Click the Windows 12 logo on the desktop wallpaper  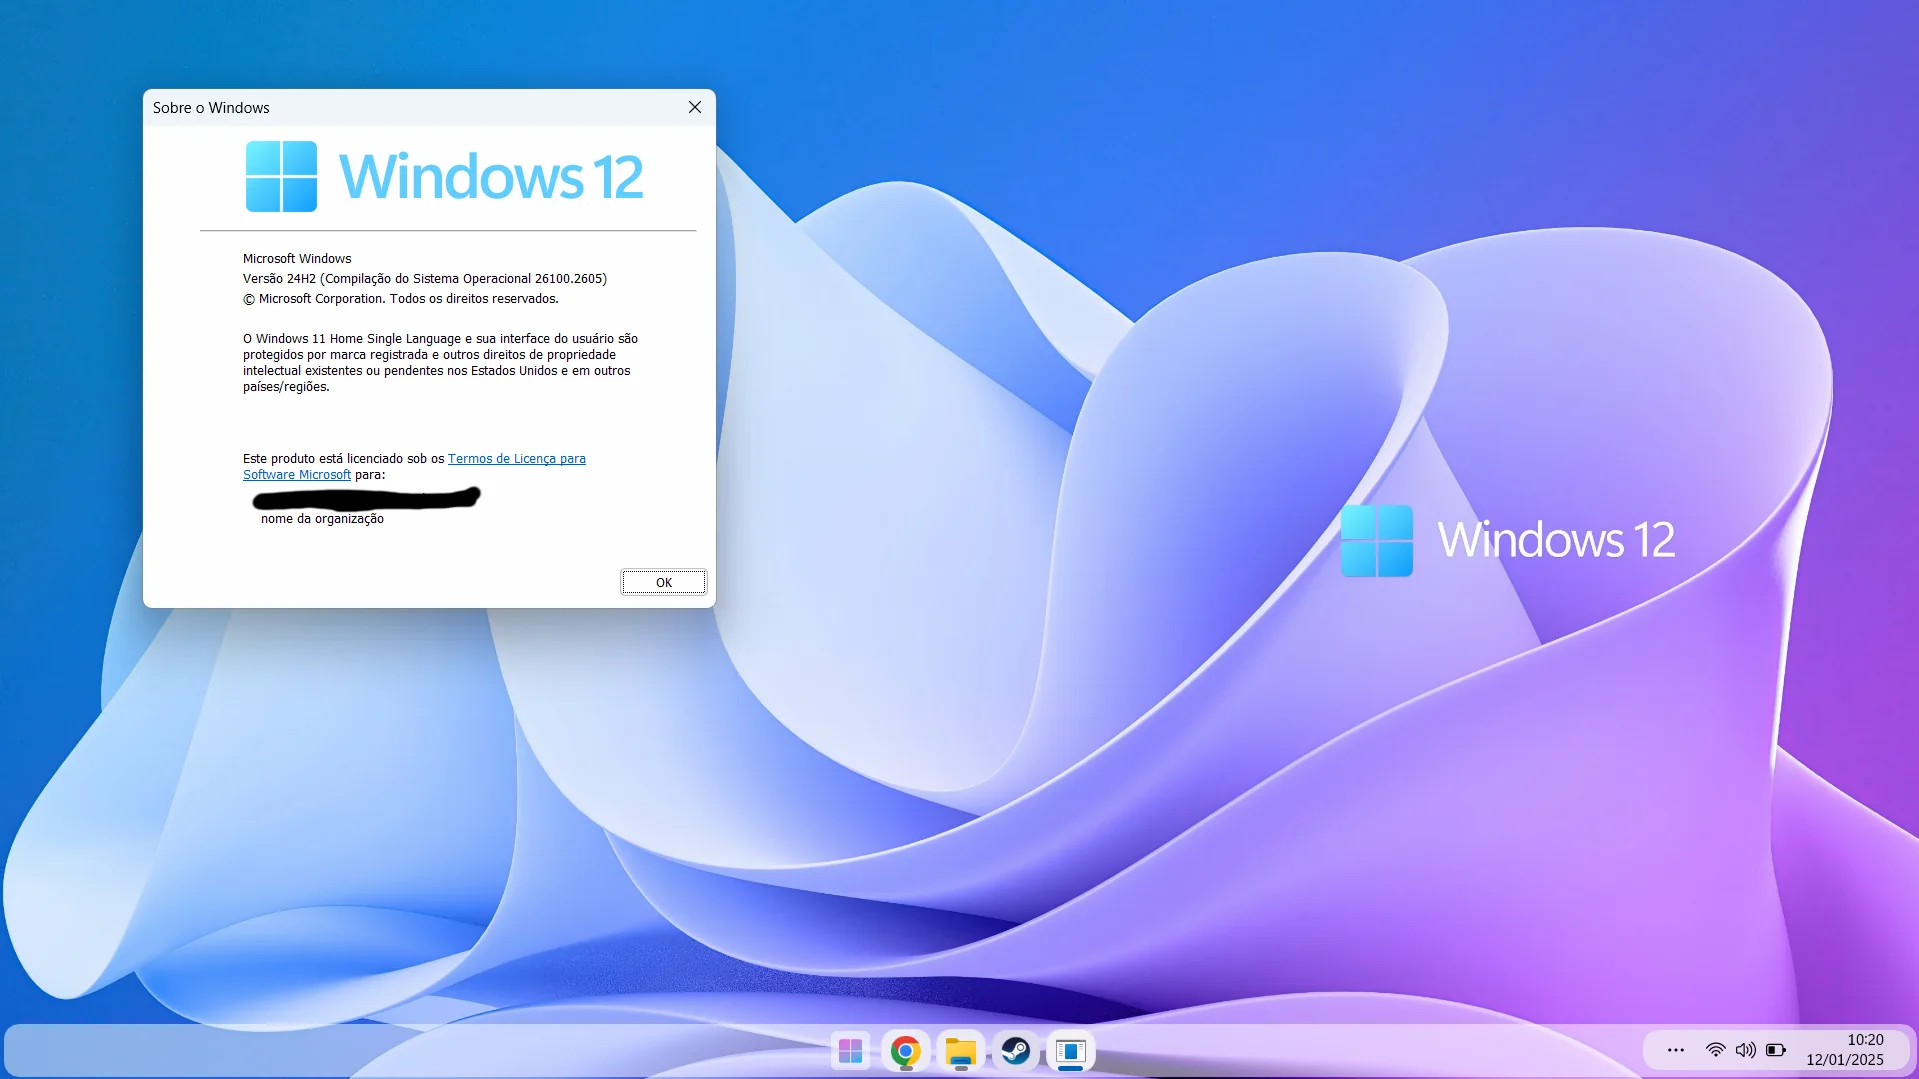click(1508, 540)
